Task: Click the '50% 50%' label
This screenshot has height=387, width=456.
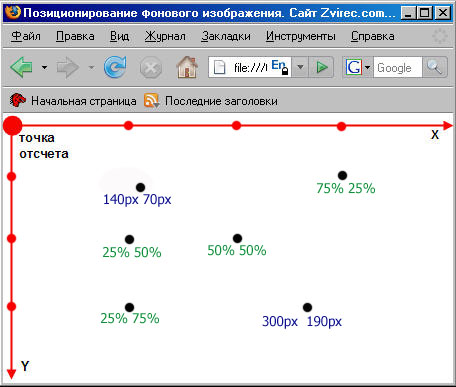Action: [x=237, y=250]
